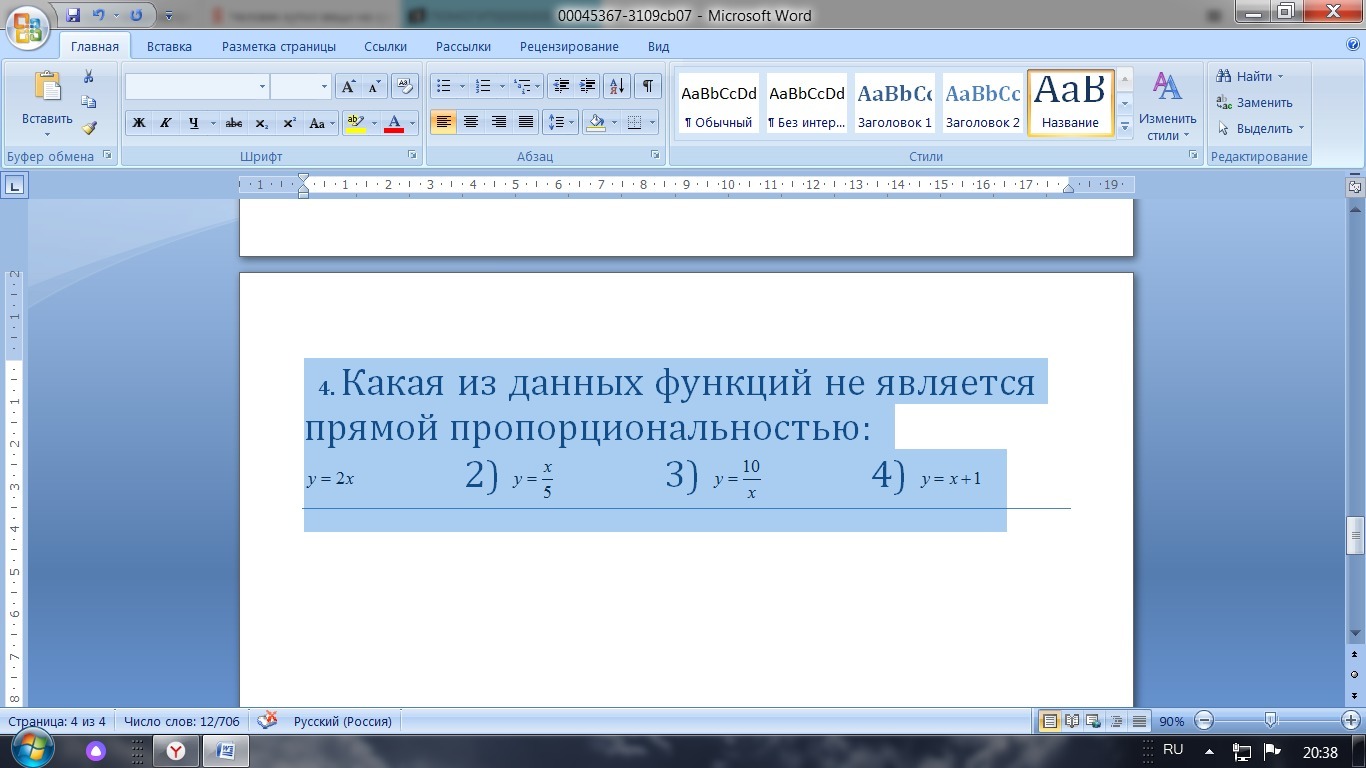Screen dimensions: 1366x768
Task: Click the Yandex browser taskbar icon
Action: [x=175, y=751]
